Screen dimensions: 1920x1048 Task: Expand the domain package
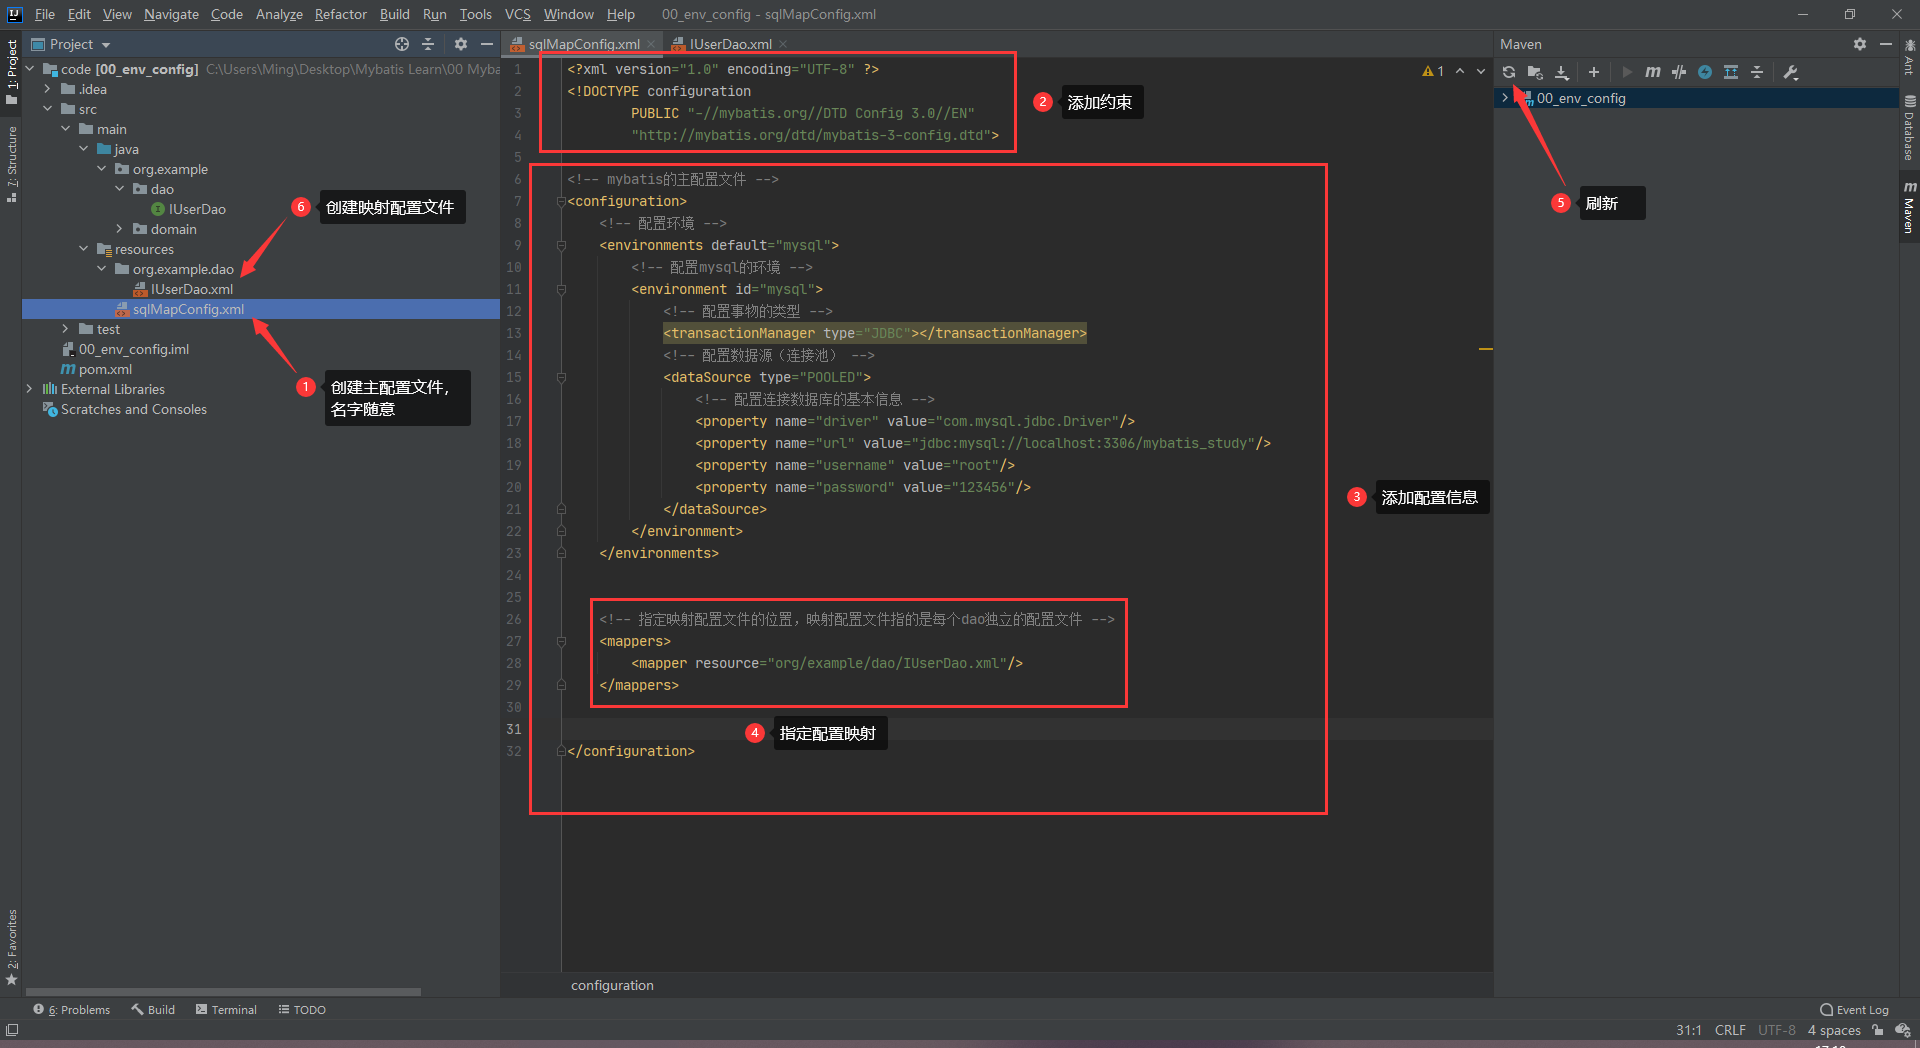(x=120, y=229)
